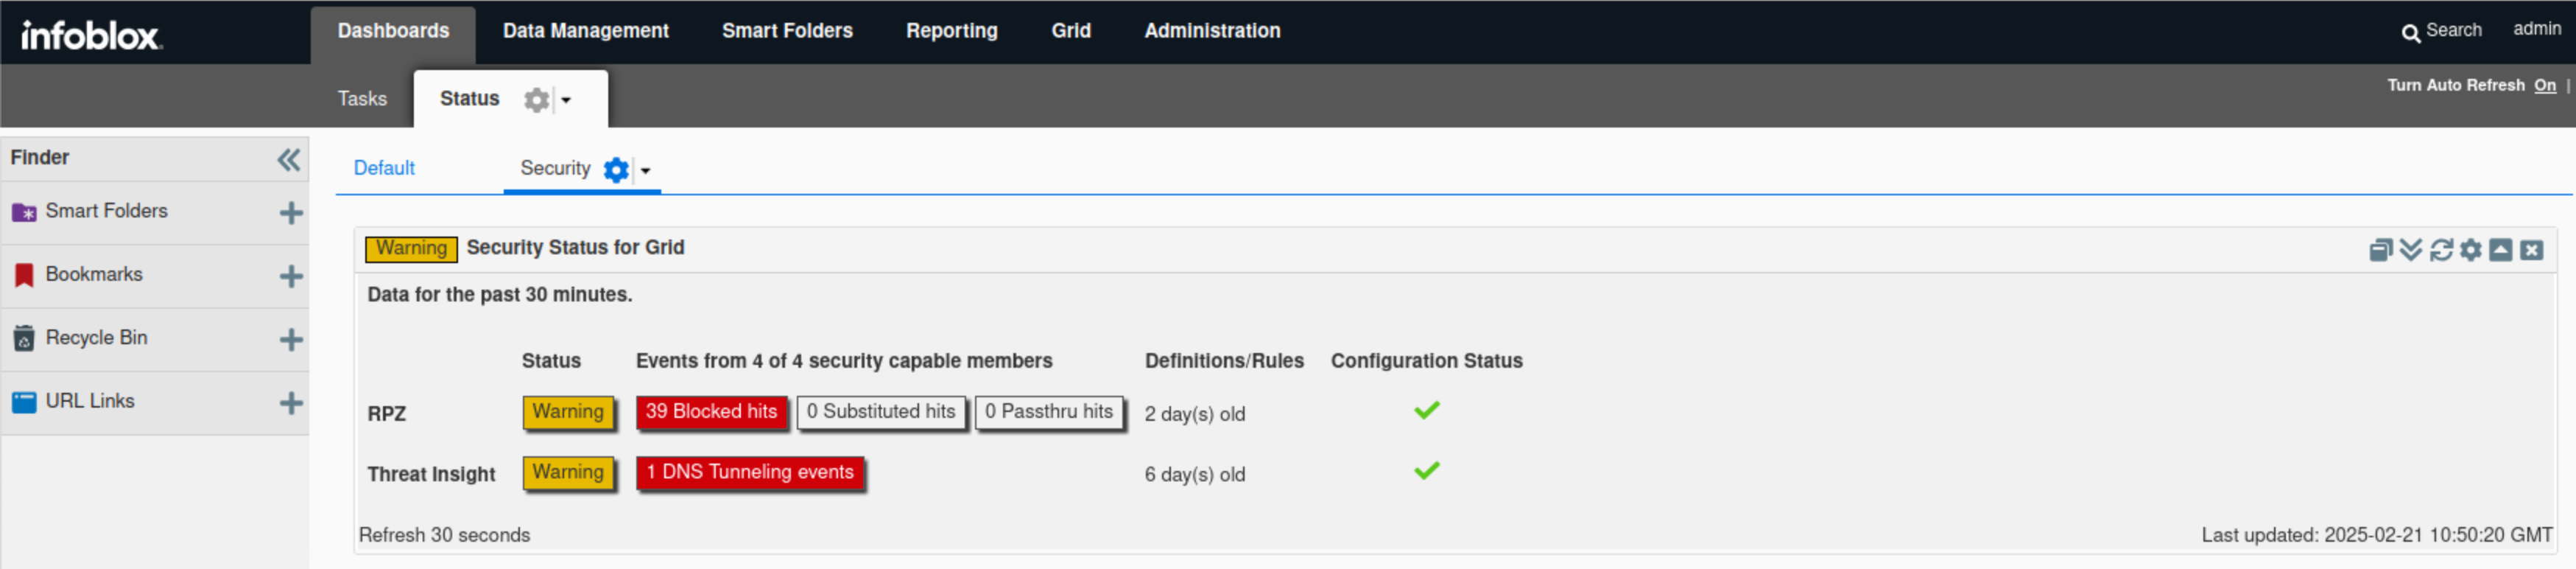Switch to the Tasks tab
Screen dimensions: 2576x569
pos(362,99)
